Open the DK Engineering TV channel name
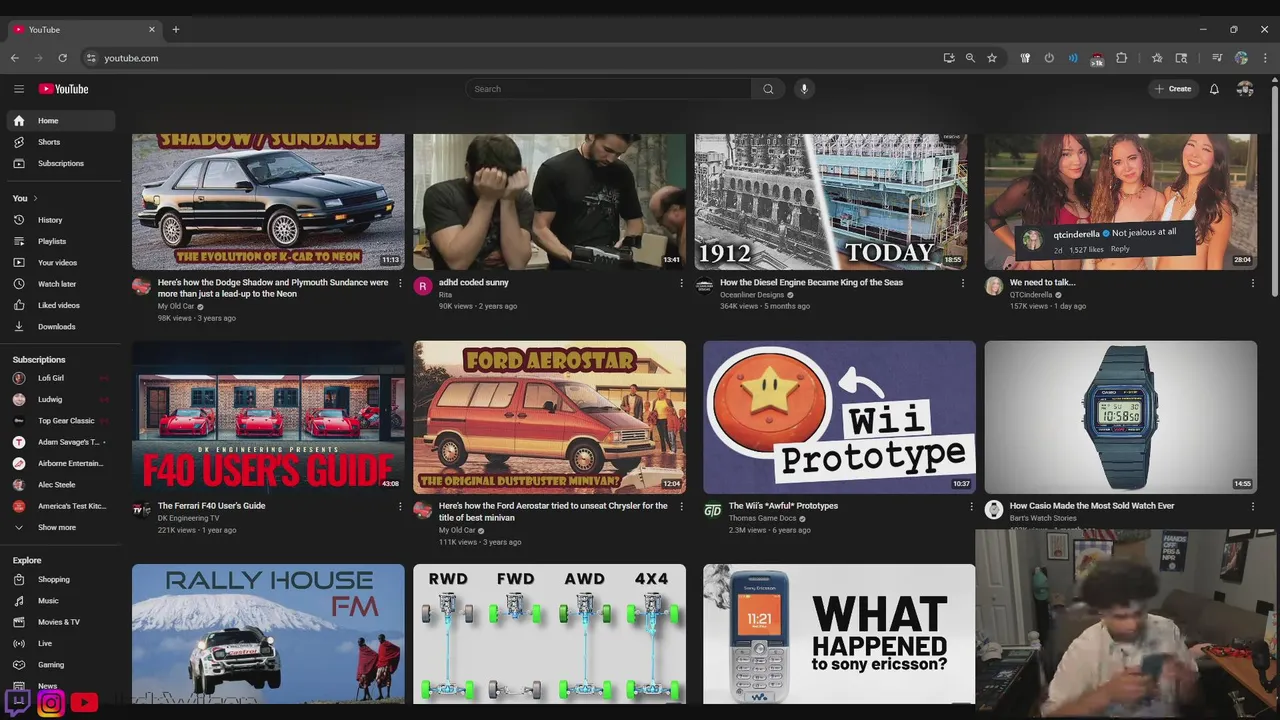This screenshot has width=1280, height=720. tap(188, 518)
